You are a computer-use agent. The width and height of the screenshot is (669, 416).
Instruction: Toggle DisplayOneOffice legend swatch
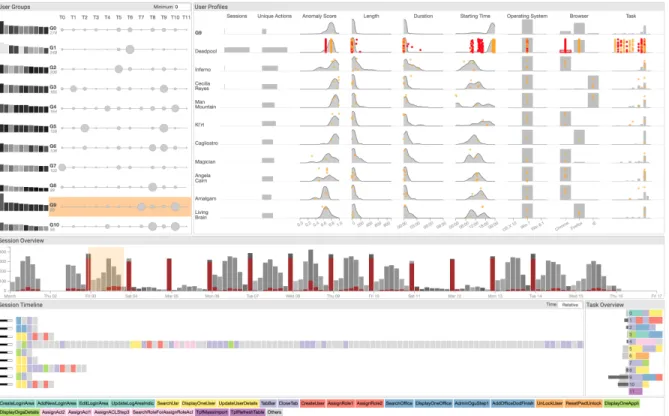[x=433, y=403]
